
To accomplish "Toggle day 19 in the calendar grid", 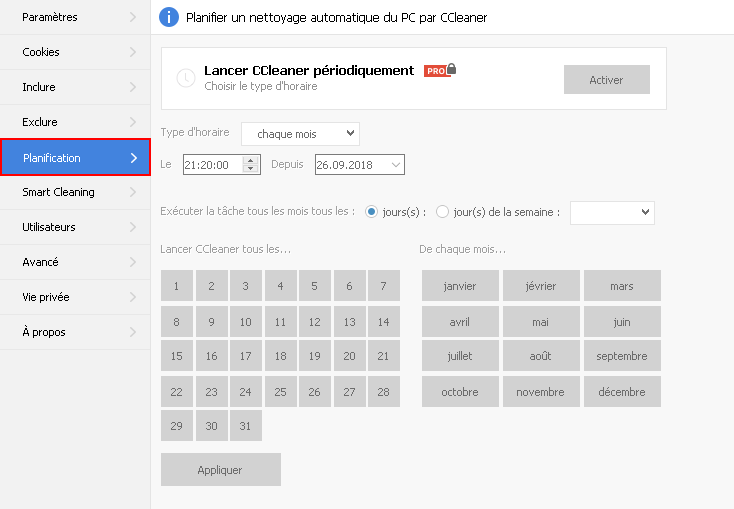I will pyautogui.click(x=315, y=356).
